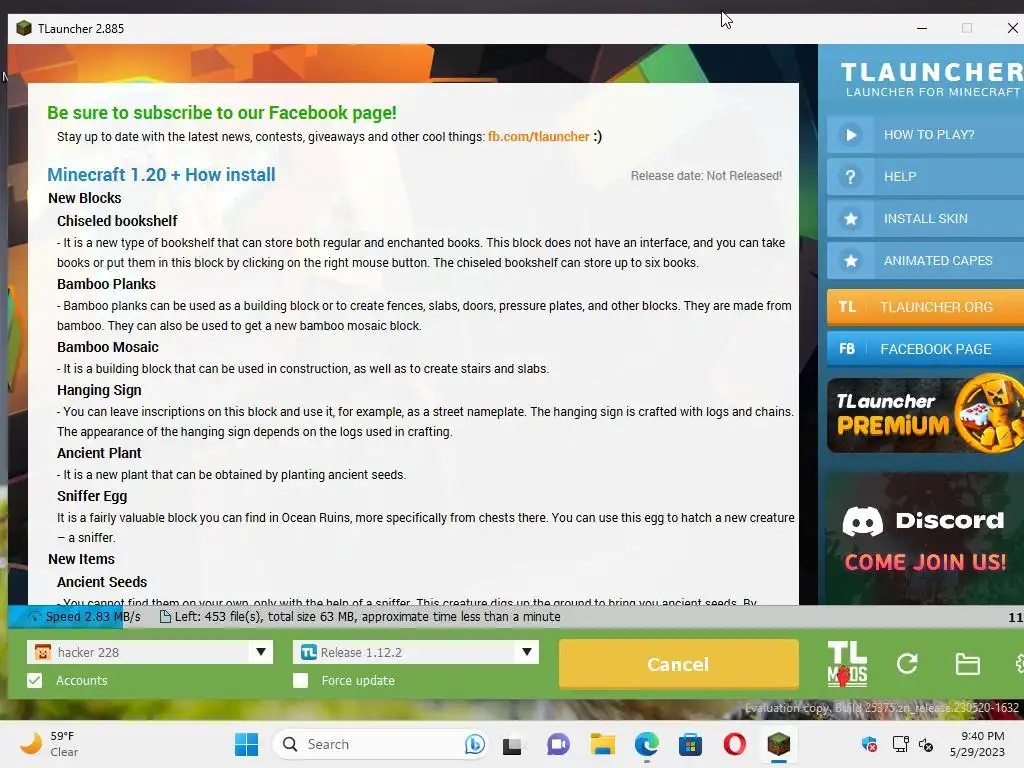Expand the Release 1.12.2 version dropdown
This screenshot has width=1024, height=768.
click(526, 652)
